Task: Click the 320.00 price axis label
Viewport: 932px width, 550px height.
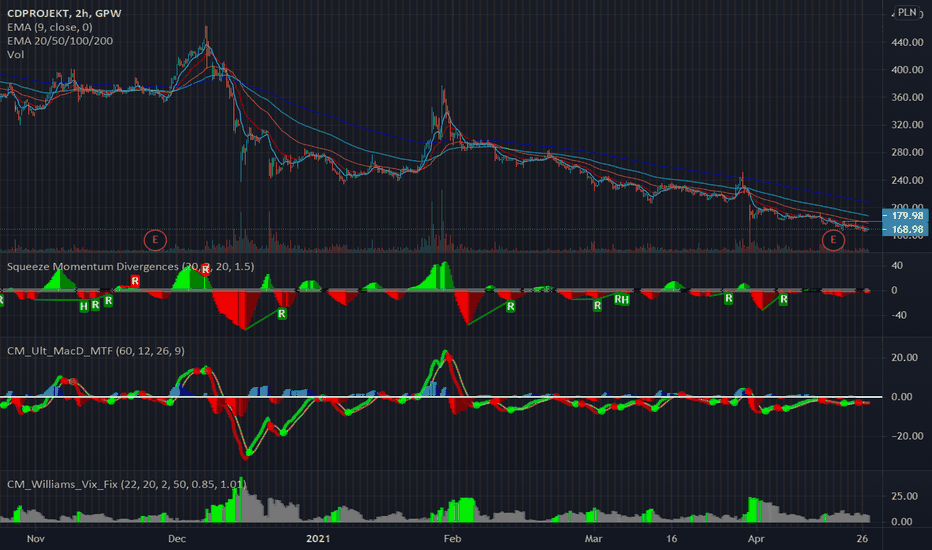Action: (908, 125)
